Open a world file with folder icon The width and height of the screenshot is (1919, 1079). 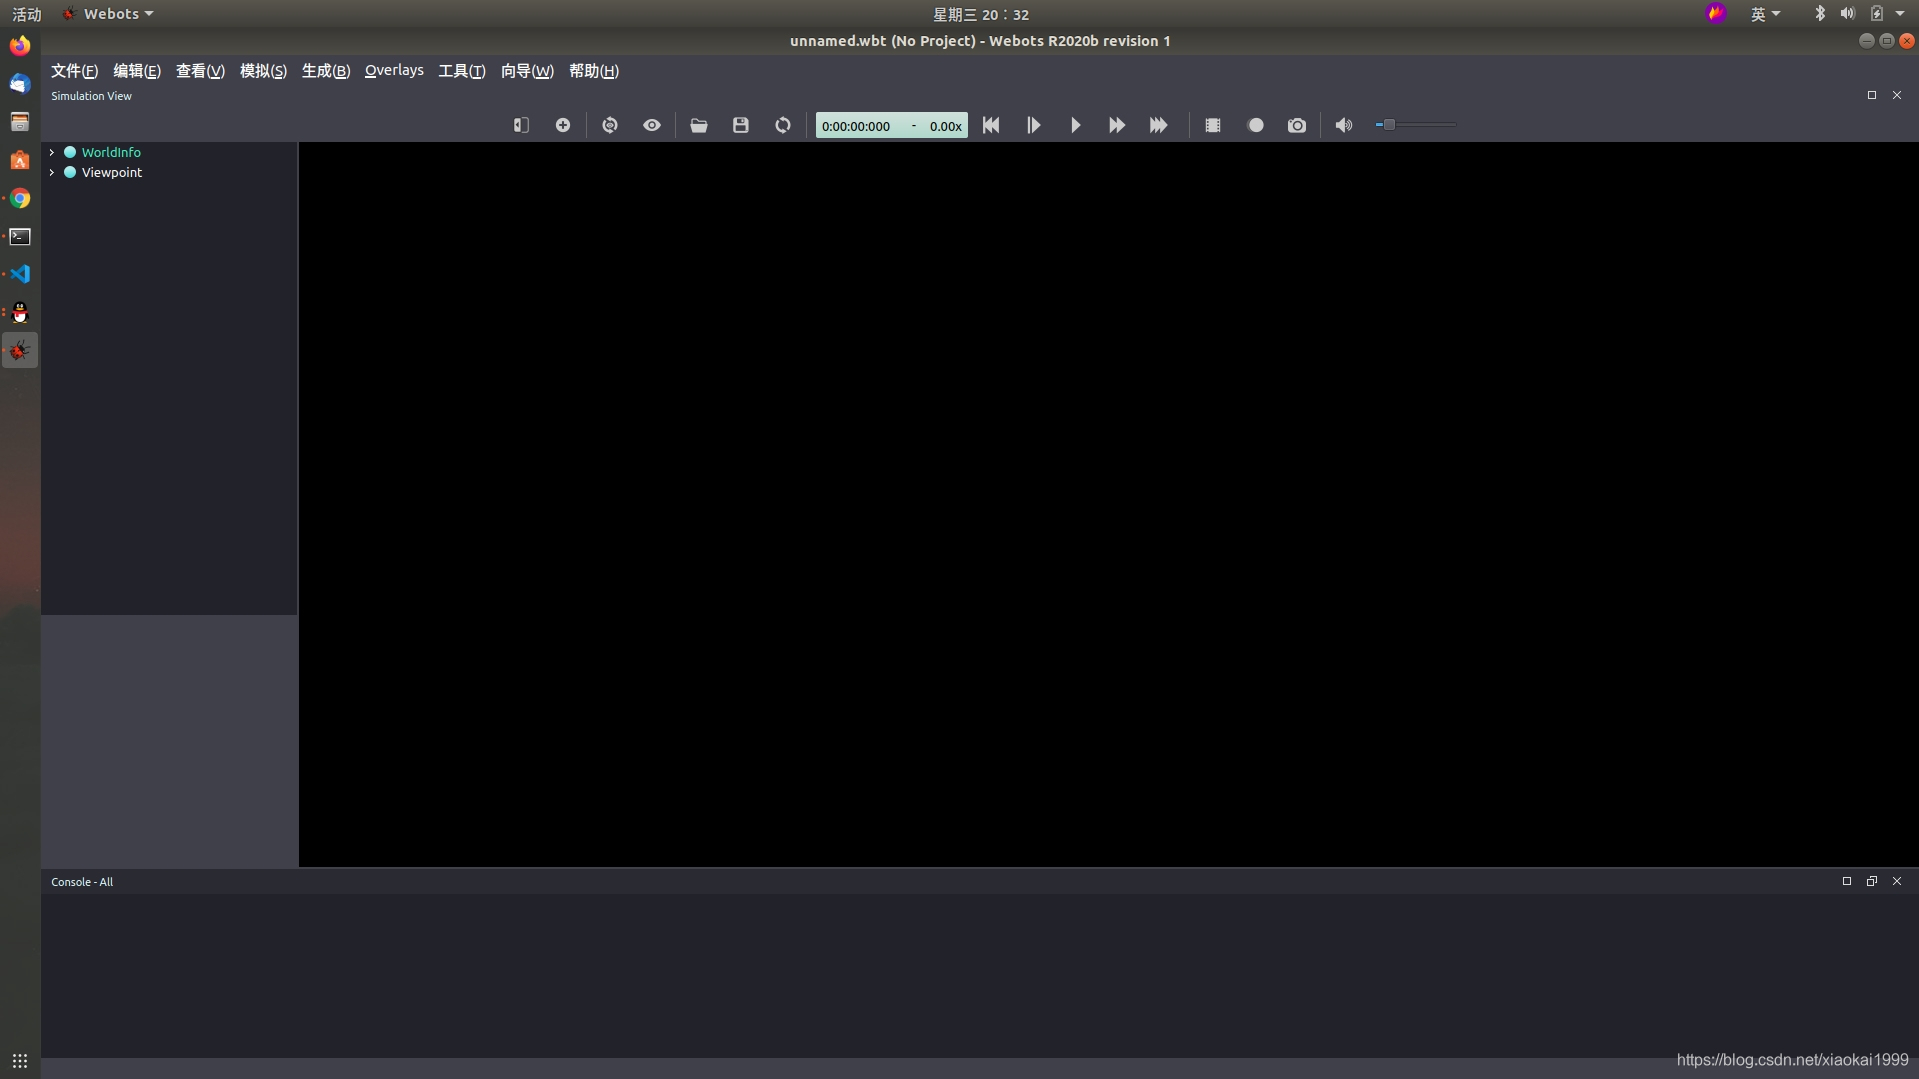point(699,125)
